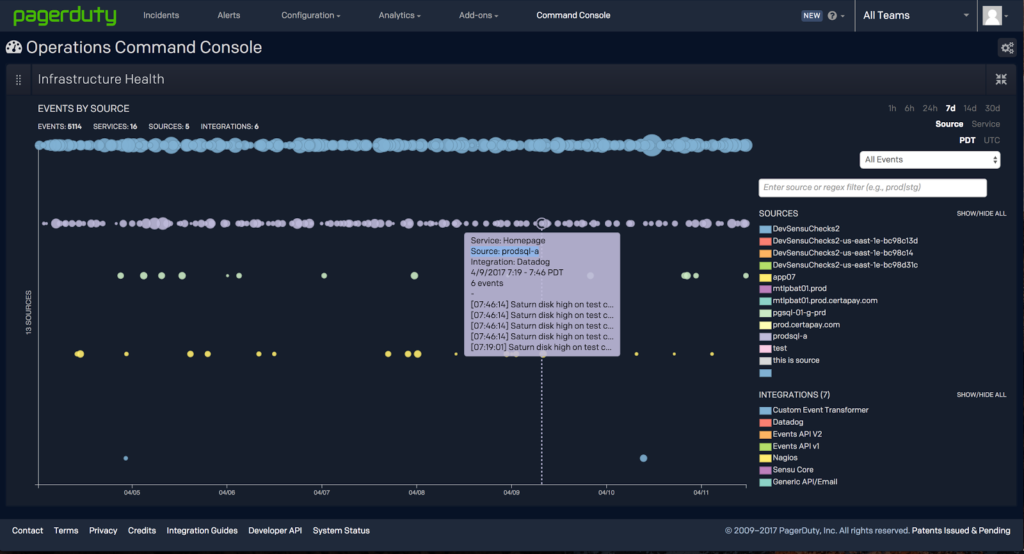
Task: Click Show/Hide All for Sources
Action: (981, 213)
